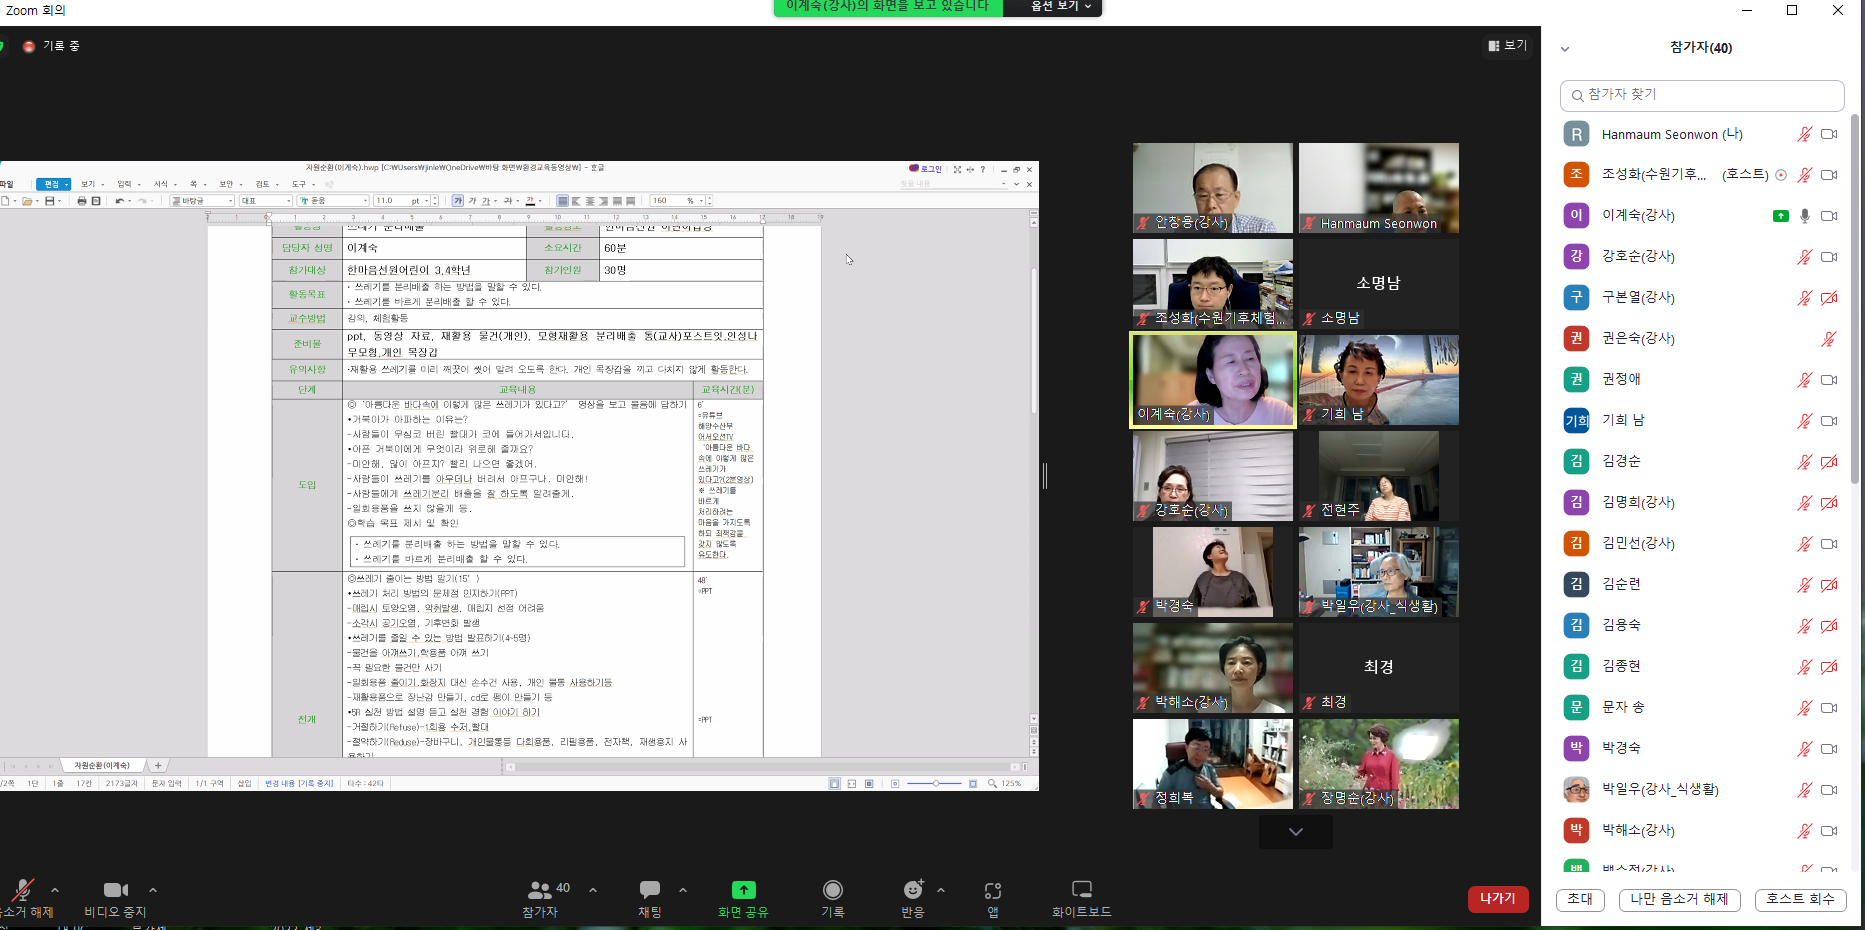Viewport: 1865px width, 930px height.
Task: Click the layout grid icon beside 보기
Action: 1494,46
